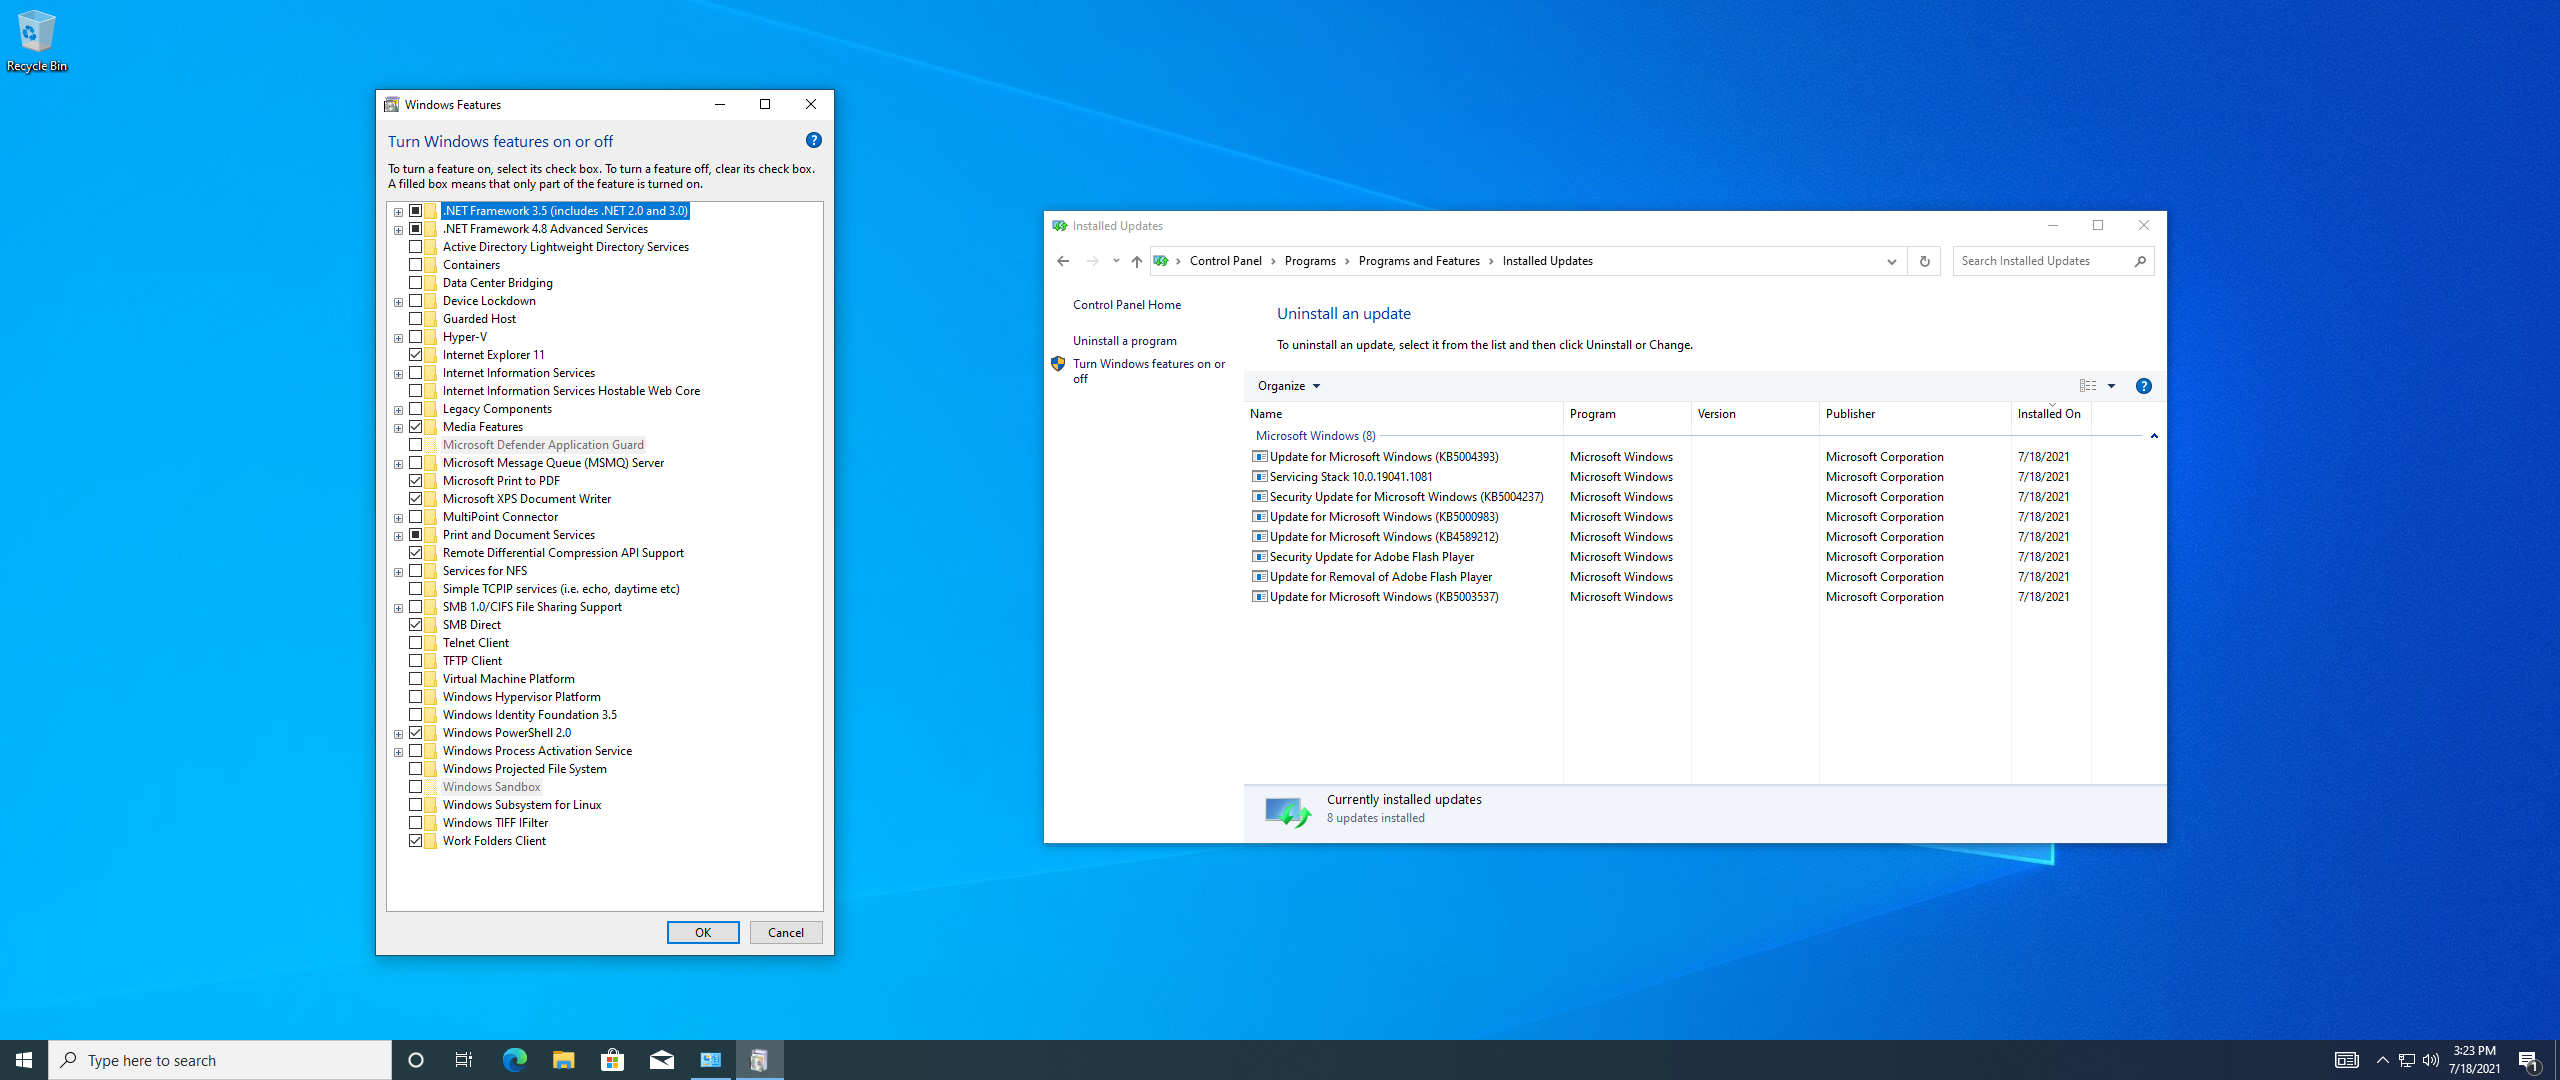Click OK in Windows Features
This screenshot has height=1080, width=2560.
(703, 933)
